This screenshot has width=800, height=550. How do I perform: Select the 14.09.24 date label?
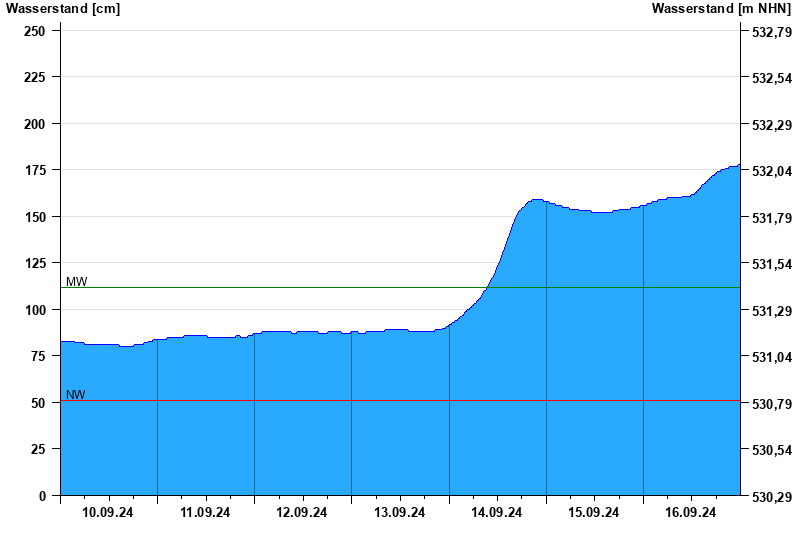(x=496, y=512)
